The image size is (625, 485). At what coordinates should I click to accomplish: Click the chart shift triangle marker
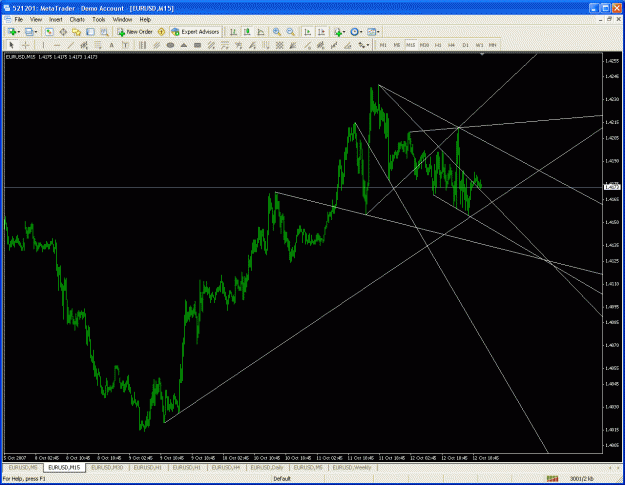point(482,54)
